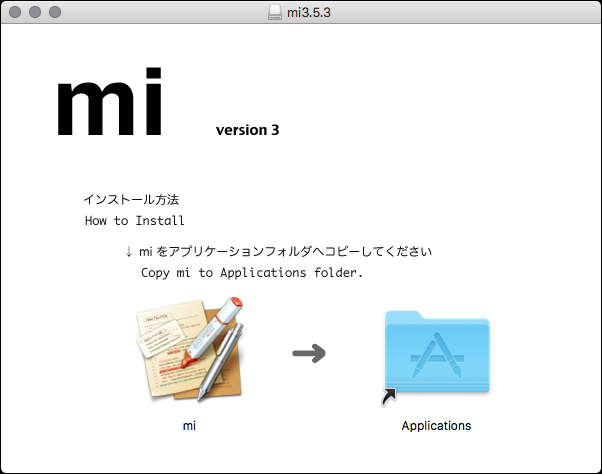Minimize the mi3.5.3 window
The image size is (602, 474).
[35, 12]
